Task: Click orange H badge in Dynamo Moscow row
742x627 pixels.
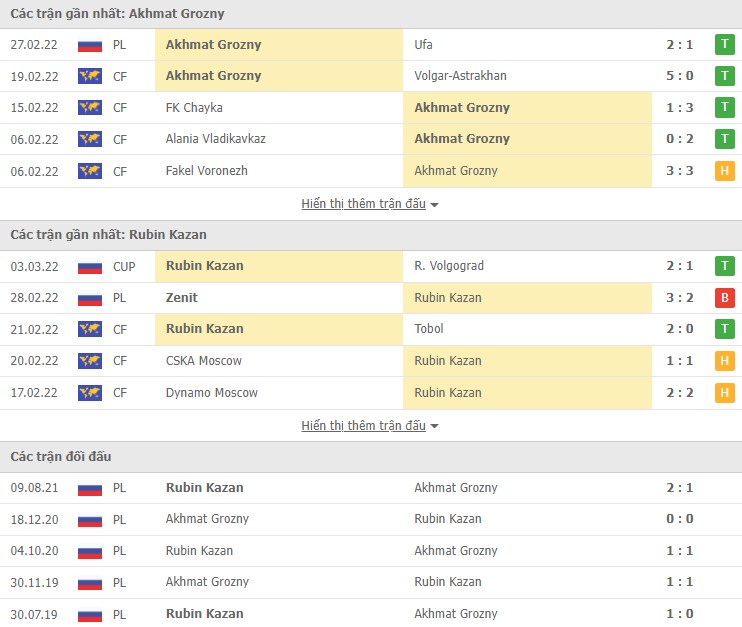Action: tap(724, 393)
